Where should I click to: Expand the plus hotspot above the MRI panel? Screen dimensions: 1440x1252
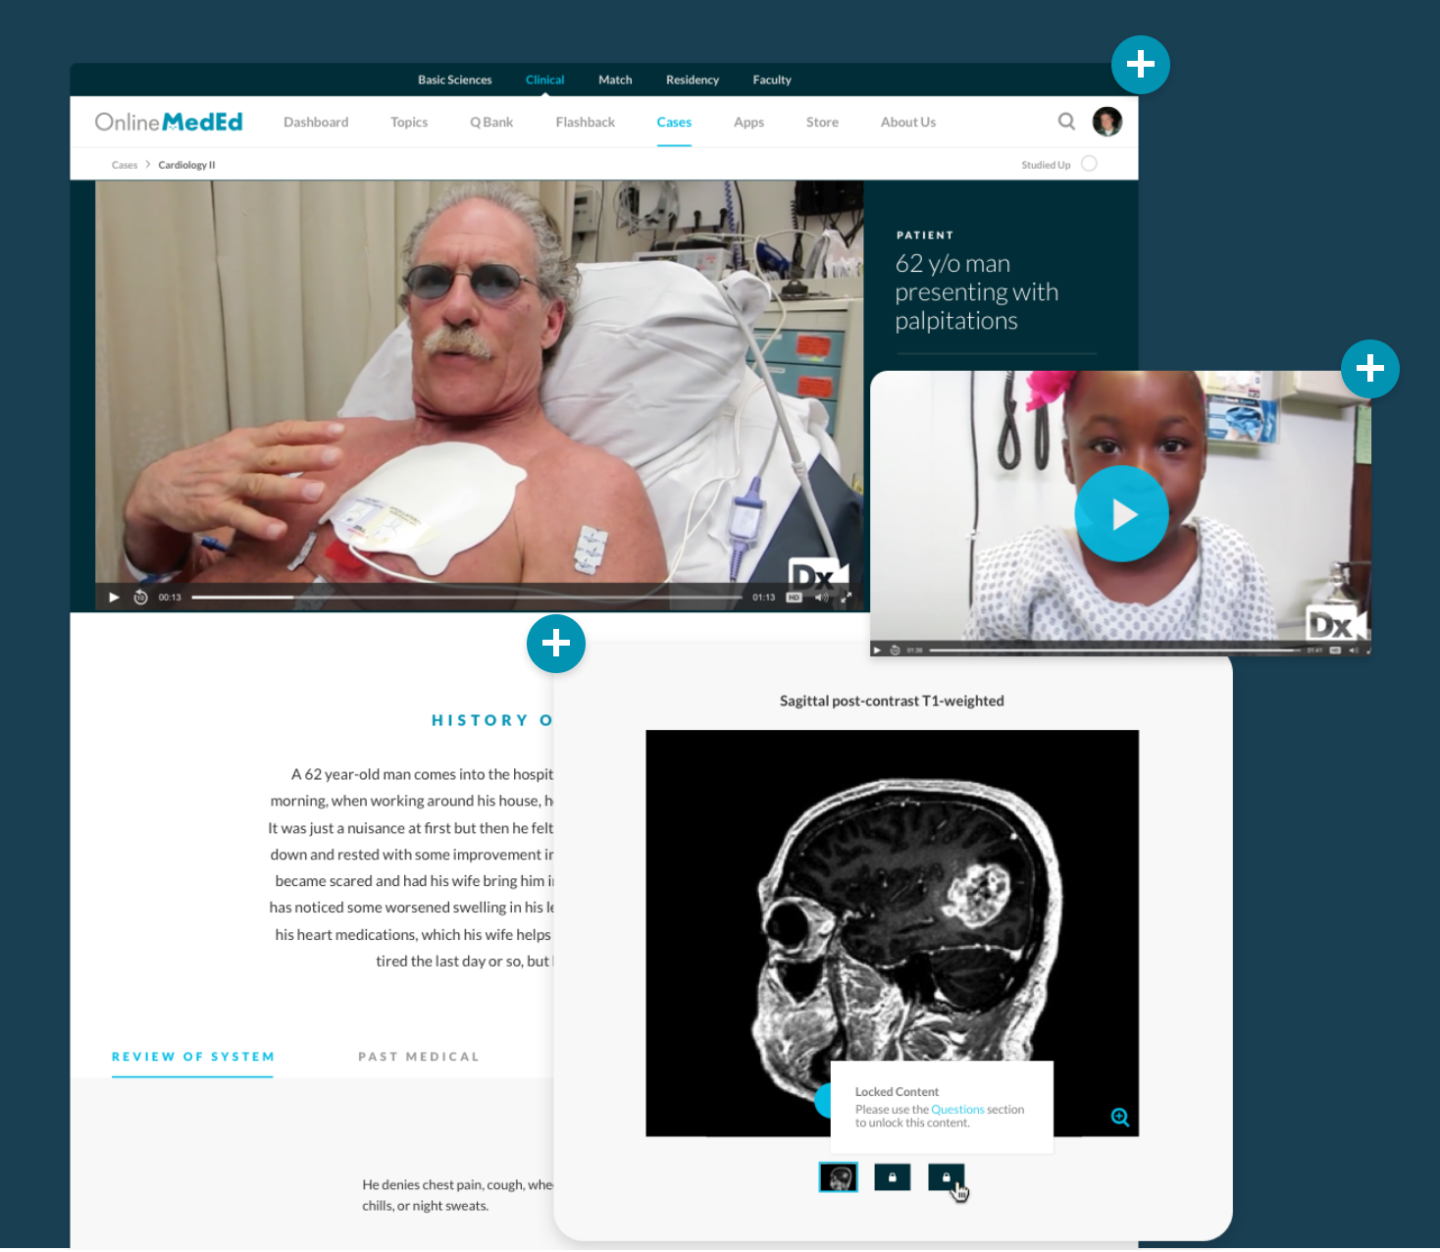tap(556, 643)
